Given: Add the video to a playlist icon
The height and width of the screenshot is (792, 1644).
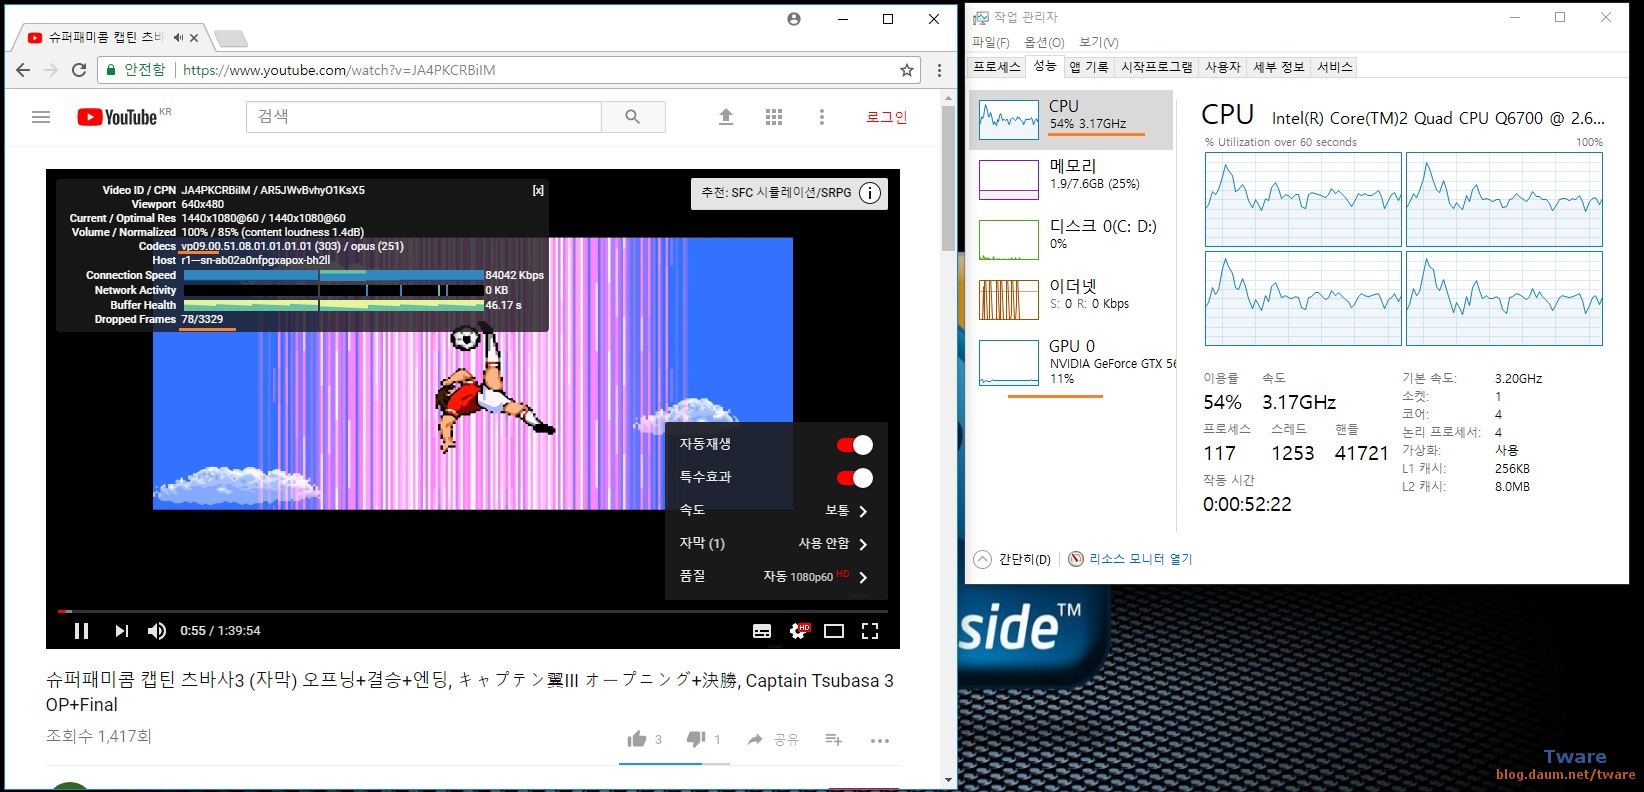Looking at the screenshot, I should tap(834, 739).
